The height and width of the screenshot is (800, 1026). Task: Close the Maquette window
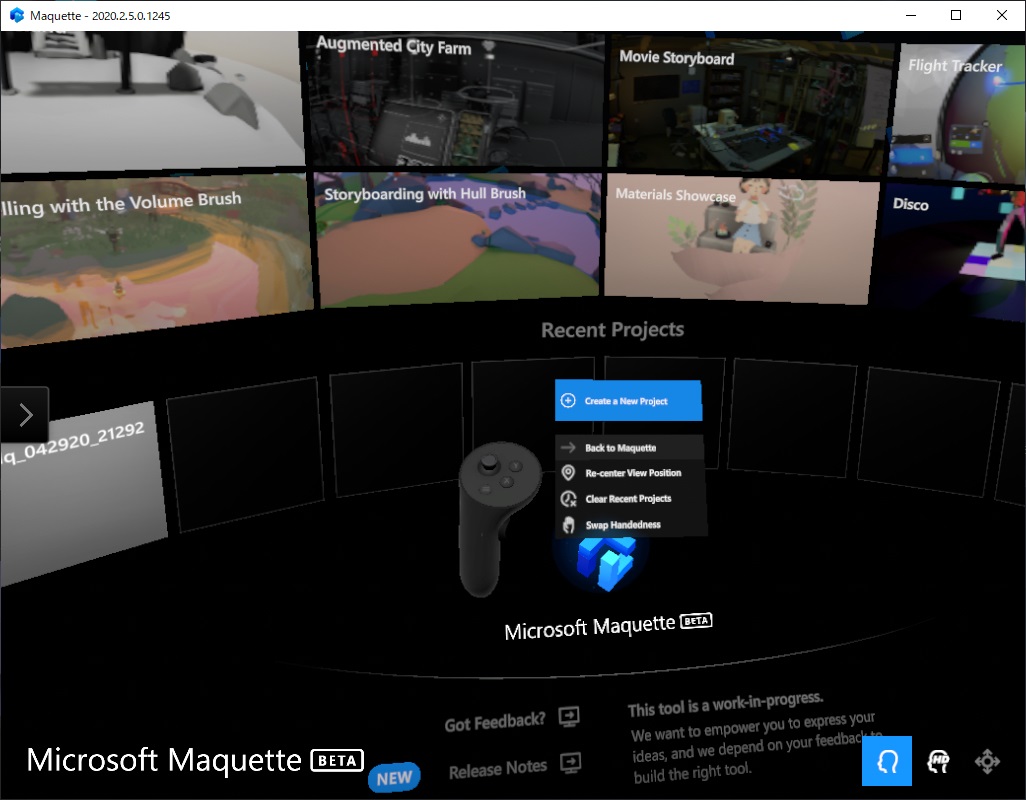(x=1002, y=15)
